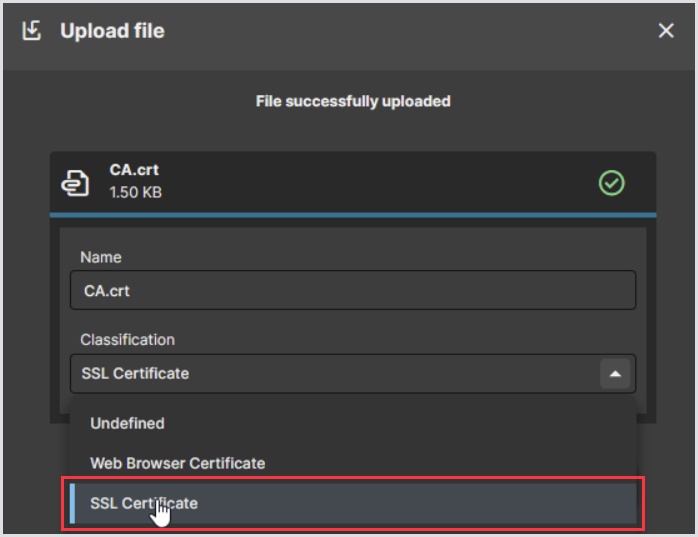Screen dimensions: 698x537
Task: Click the Classification field label
Action: (x=127, y=340)
